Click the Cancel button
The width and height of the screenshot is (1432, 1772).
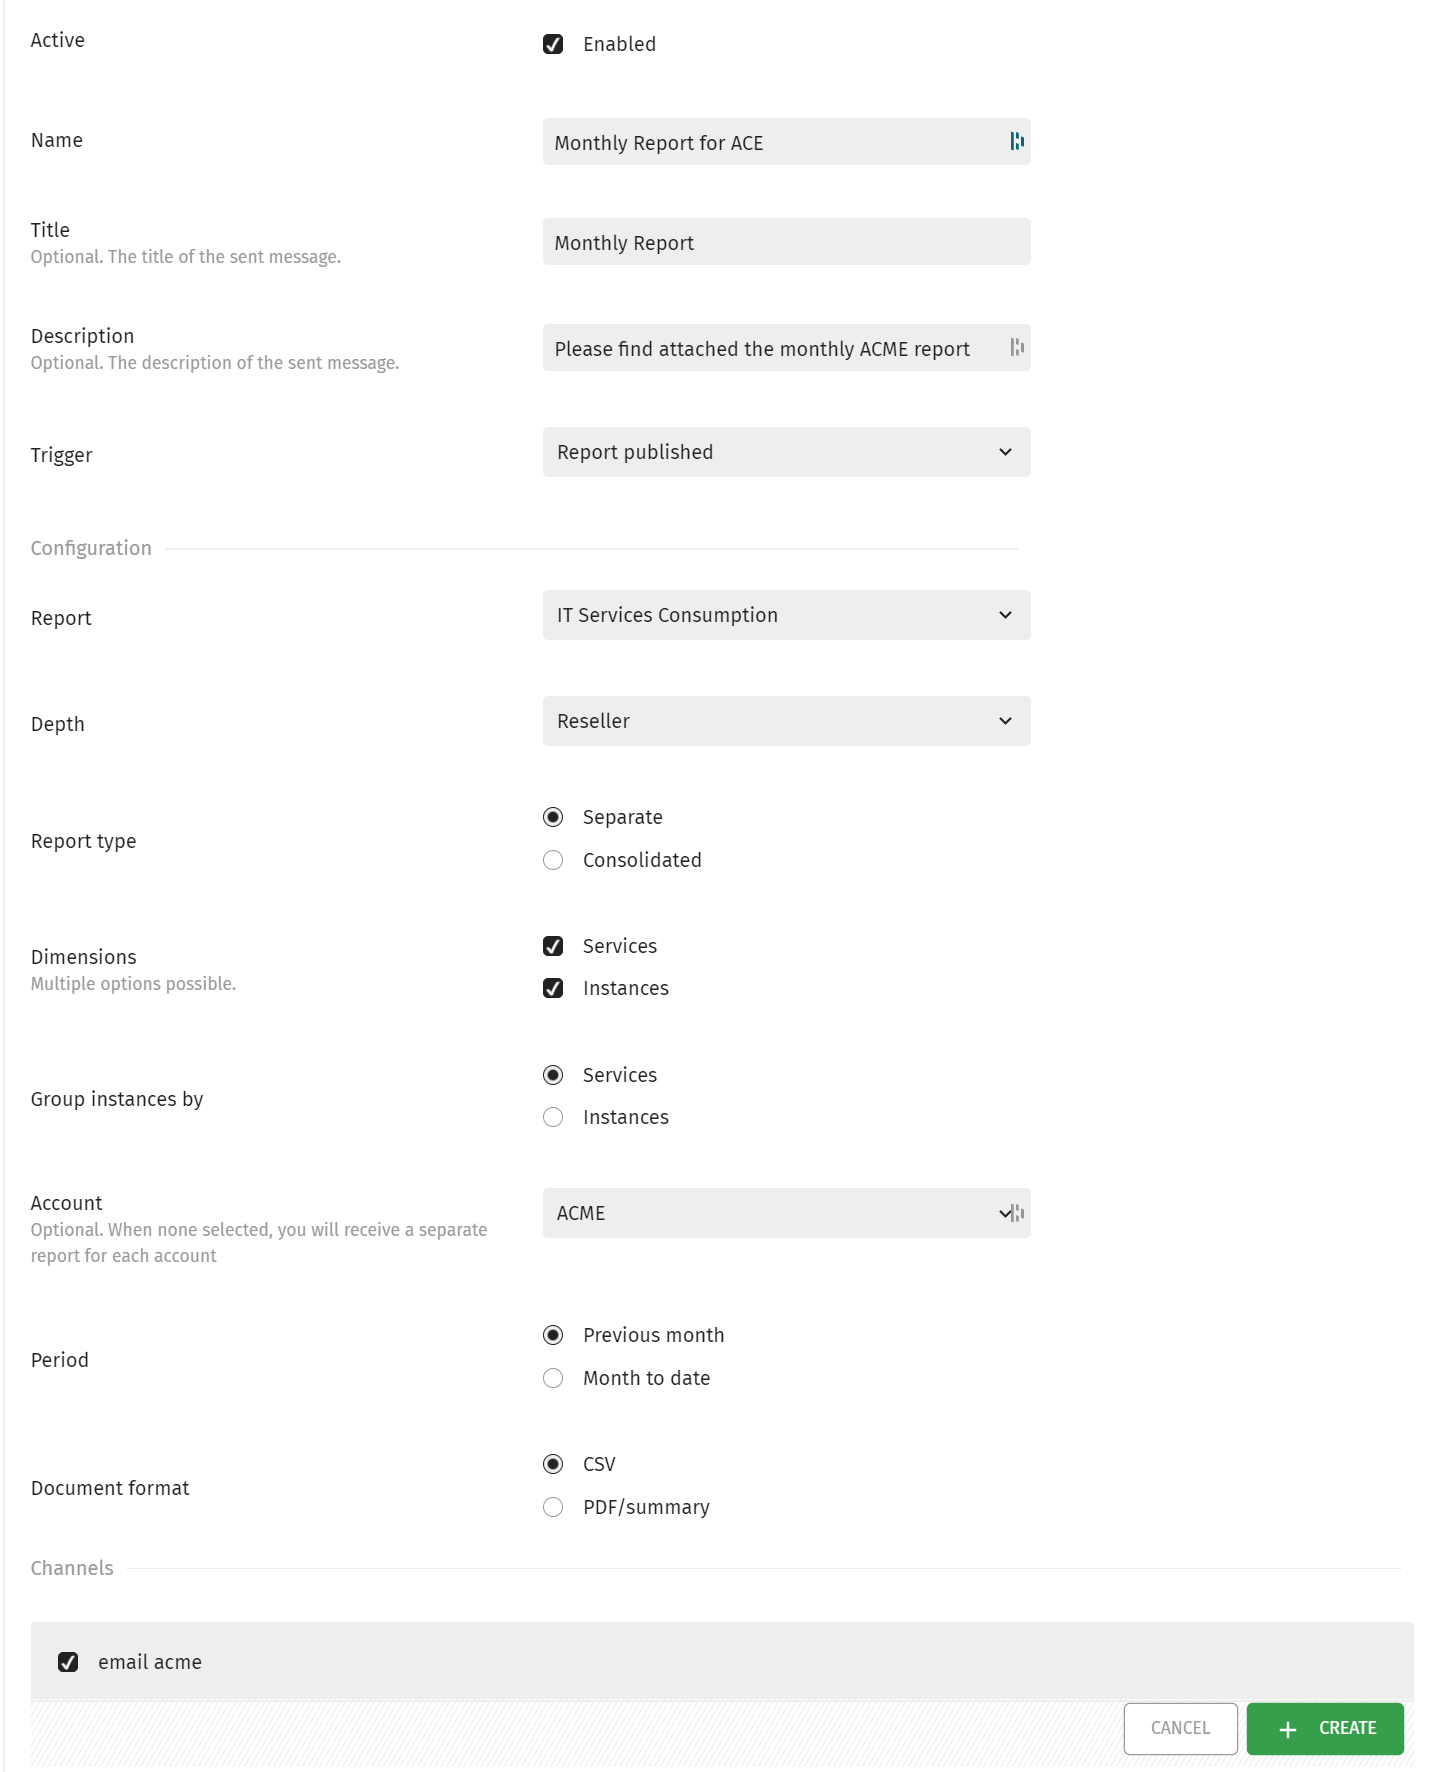(x=1180, y=1728)
